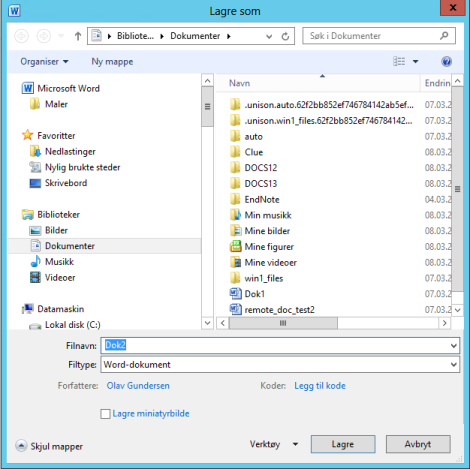The width and height of the screenshot is (470, 469).
Task: Click the Avbryt button
Action: coord(418,444)
